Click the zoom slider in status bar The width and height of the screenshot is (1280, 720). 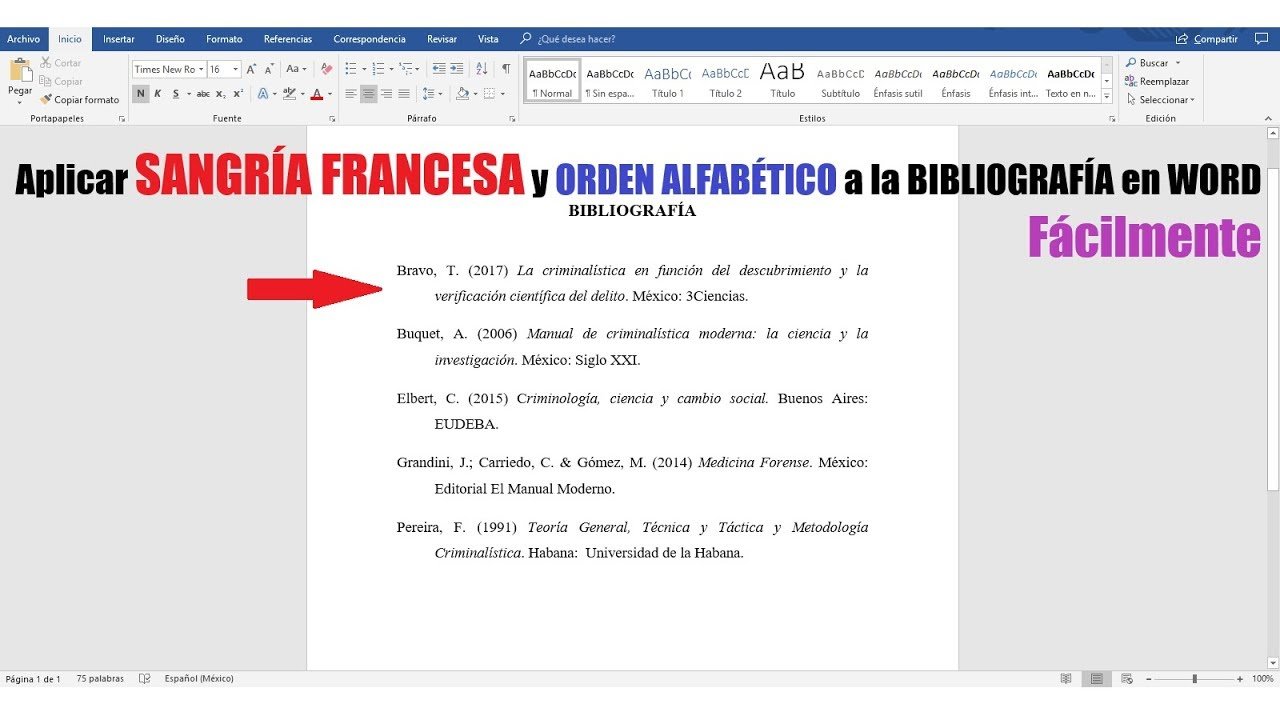point(1194,679)
